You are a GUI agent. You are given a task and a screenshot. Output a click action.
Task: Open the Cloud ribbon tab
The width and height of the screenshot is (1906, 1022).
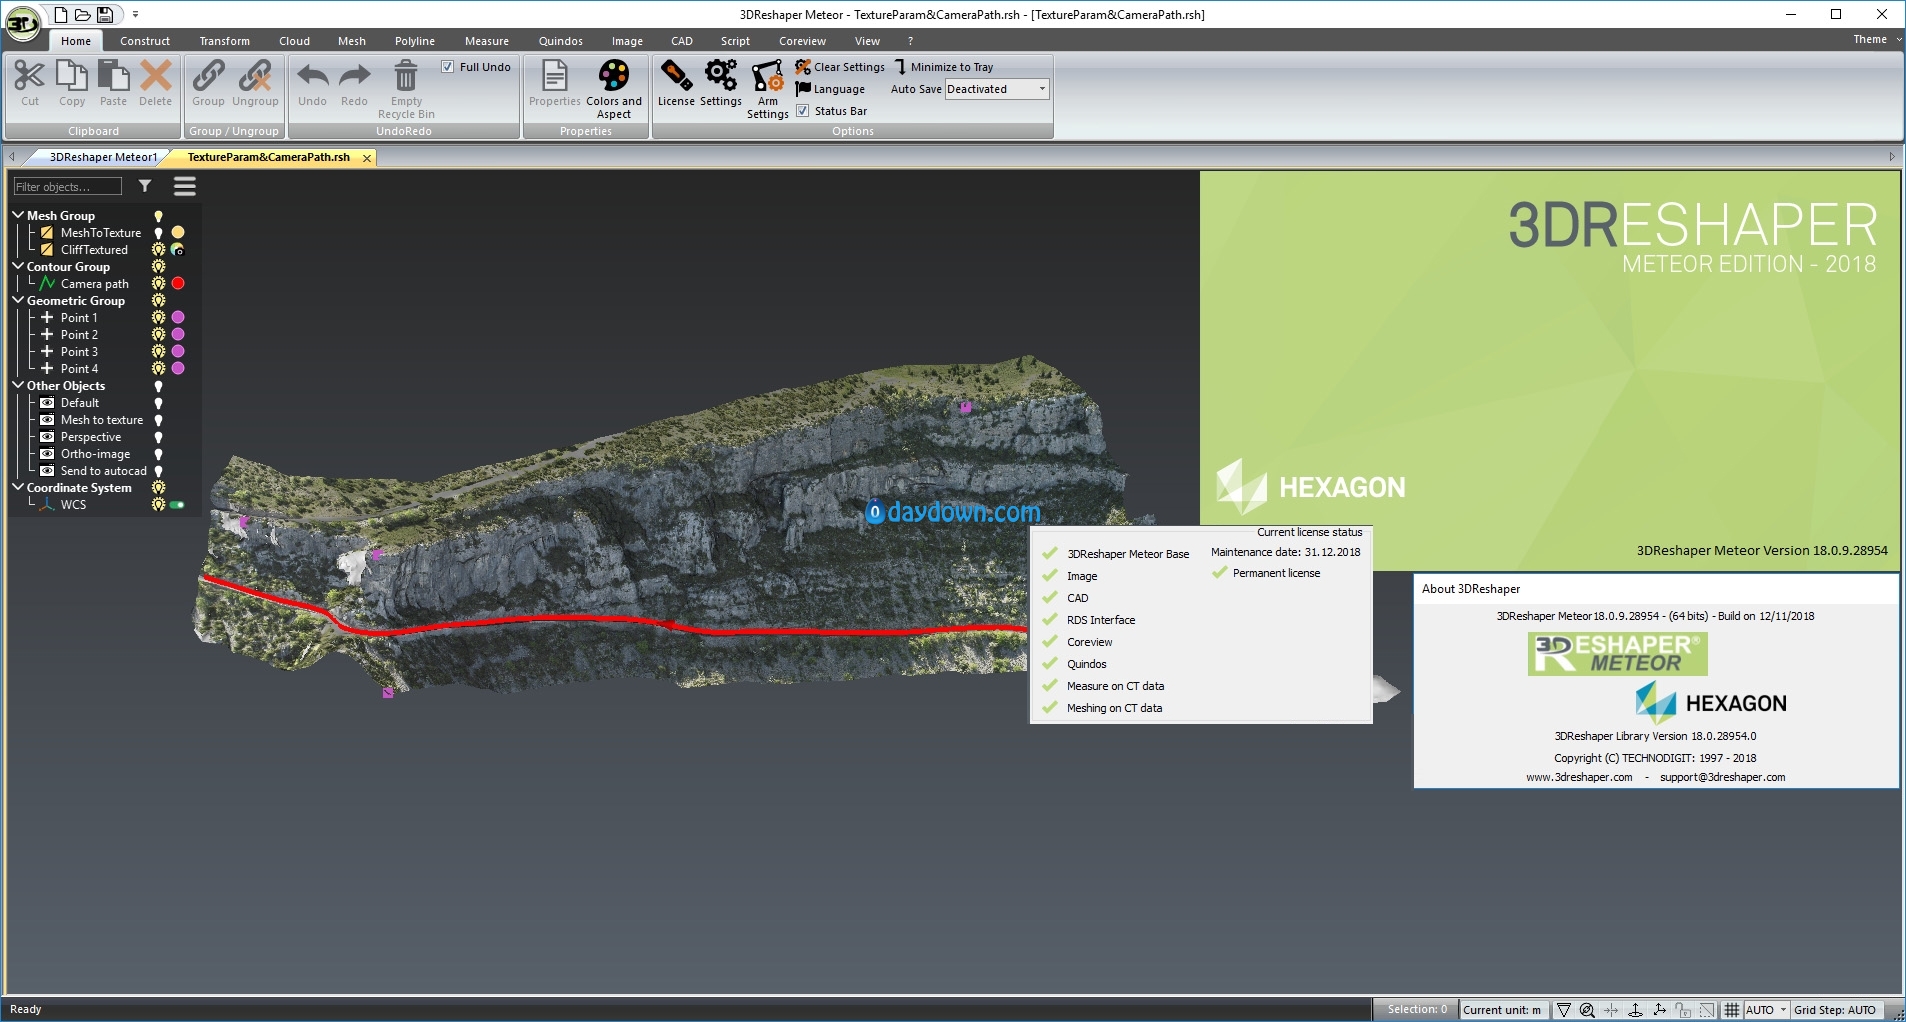click(x=294, y=41)
